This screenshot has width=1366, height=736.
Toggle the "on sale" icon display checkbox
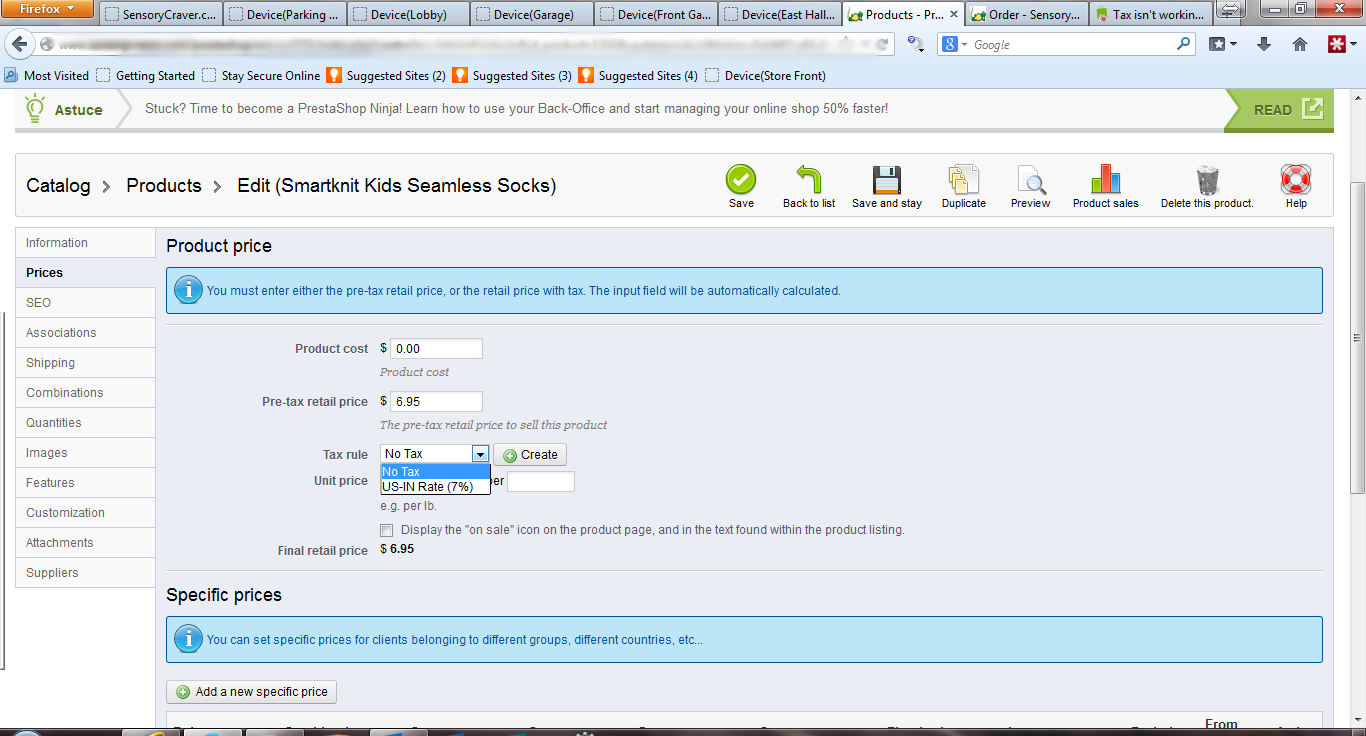click(387, 530)
